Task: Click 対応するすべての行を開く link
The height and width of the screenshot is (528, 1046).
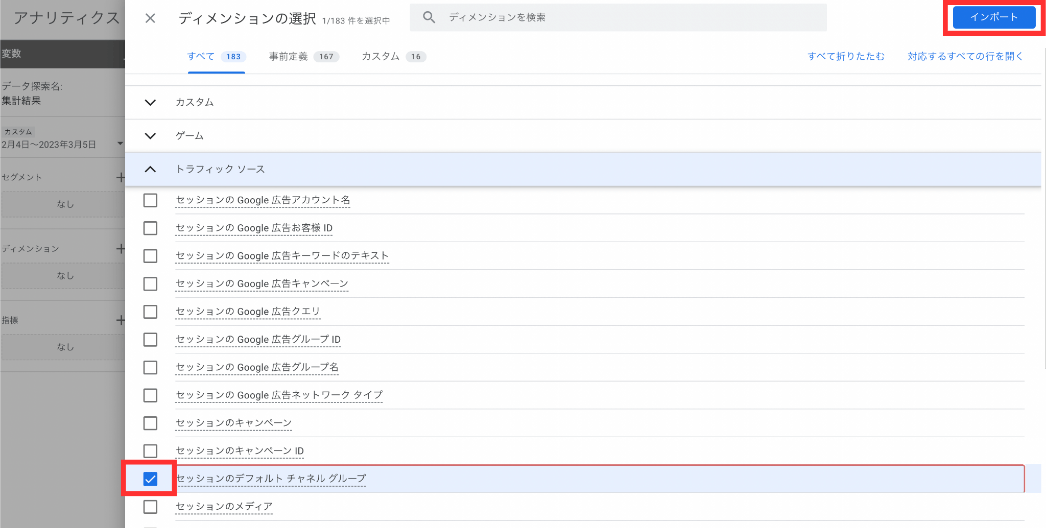Action: coord(965,57)
